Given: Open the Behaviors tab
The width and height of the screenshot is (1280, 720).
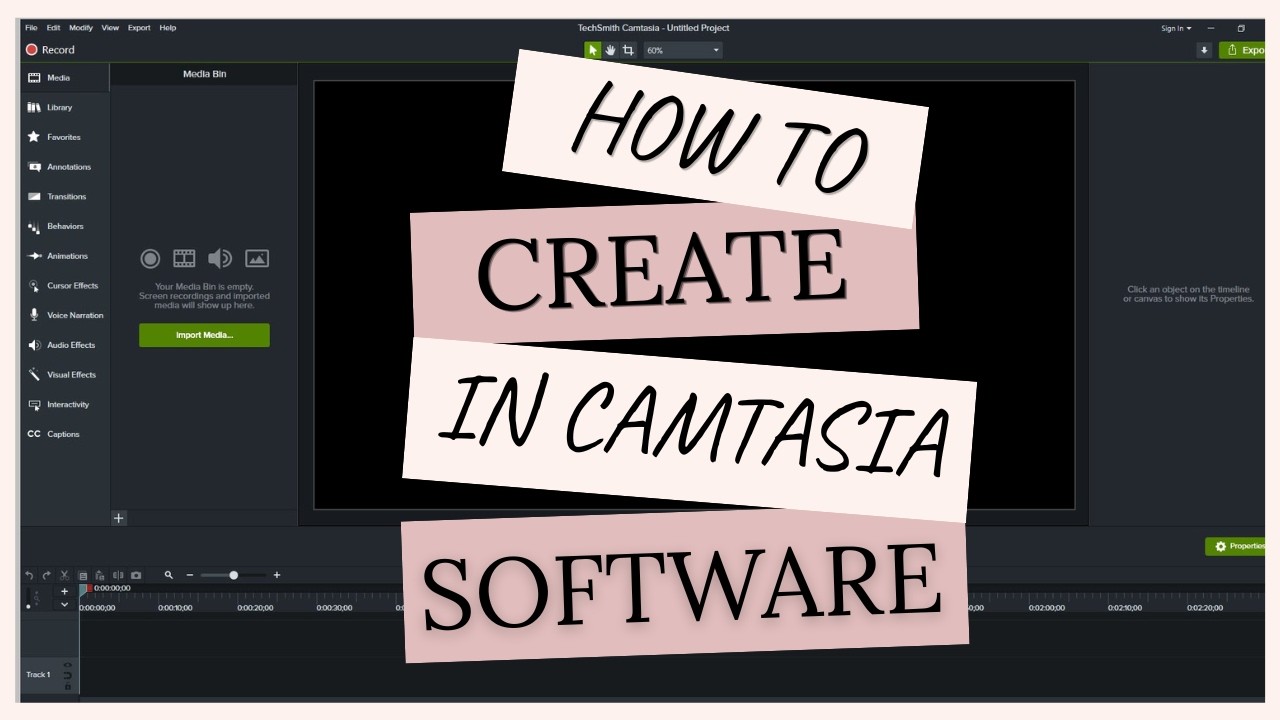Looking at the screenshot, I should tap(65, 226).
